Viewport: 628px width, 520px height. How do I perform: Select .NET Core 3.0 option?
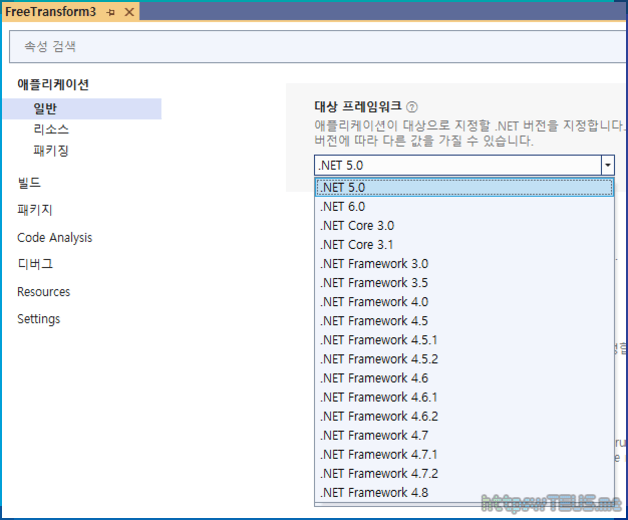point(464,226)
